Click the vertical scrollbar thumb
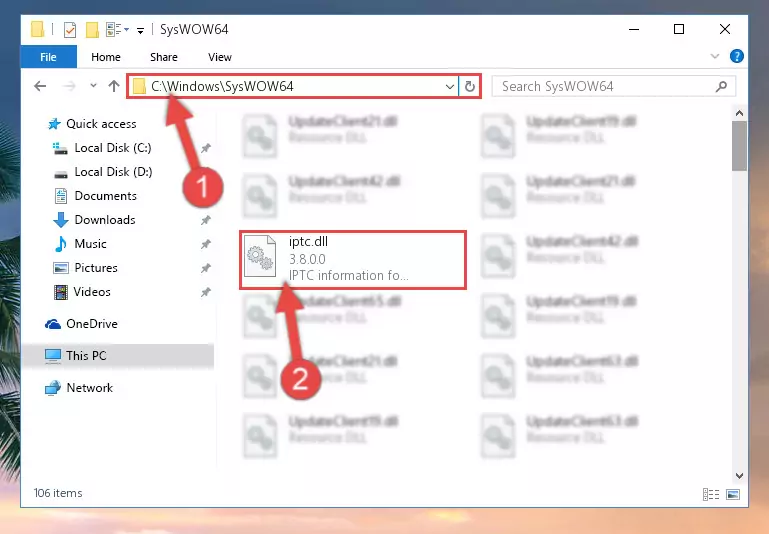Screen dimensions: 769x534 pos(739,146)
